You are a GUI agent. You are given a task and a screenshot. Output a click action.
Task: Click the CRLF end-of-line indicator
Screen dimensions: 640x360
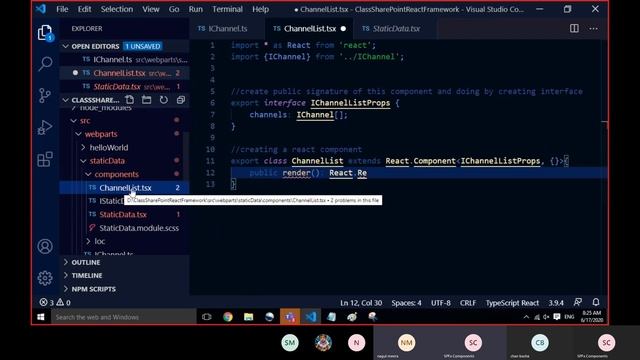click(x=468, y=303)
